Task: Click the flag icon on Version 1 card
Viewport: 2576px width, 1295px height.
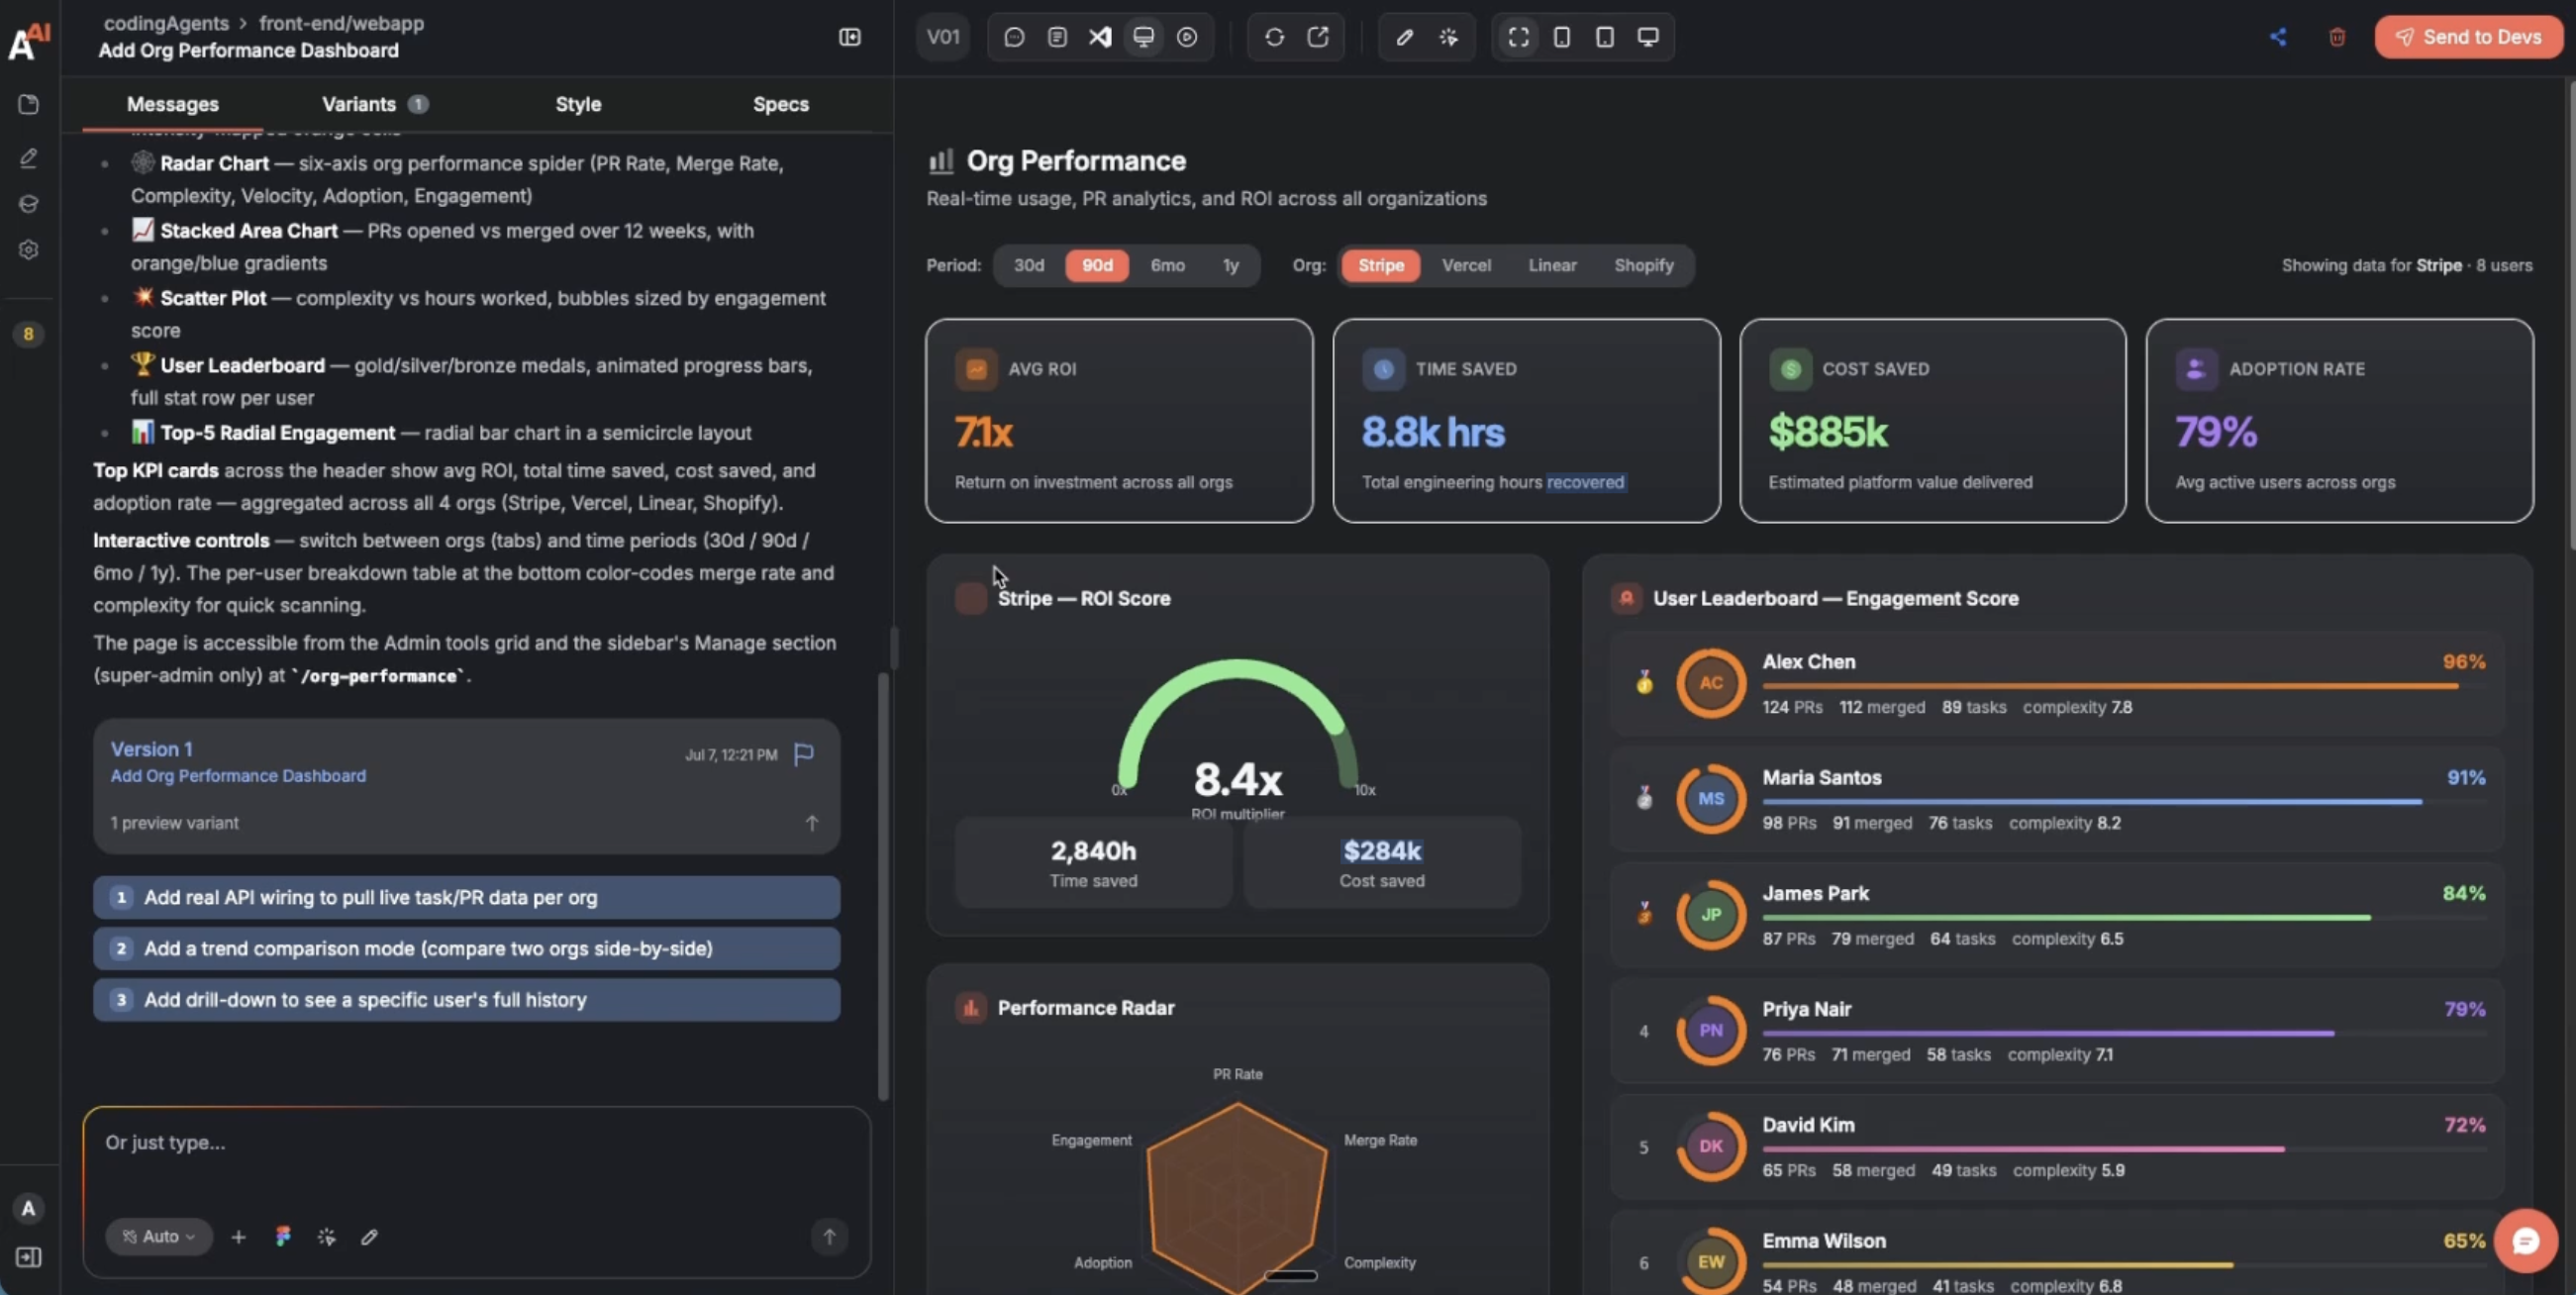Action: (x=804, y=754)
